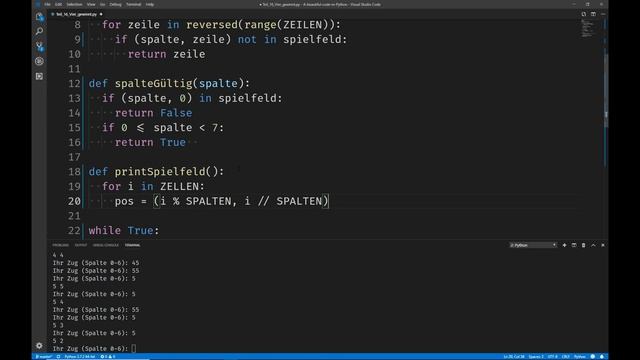The width and height of the screenshot is (640, 360).
Task: Click the sync changes icon in status bar
Action: tap(58, 357)
